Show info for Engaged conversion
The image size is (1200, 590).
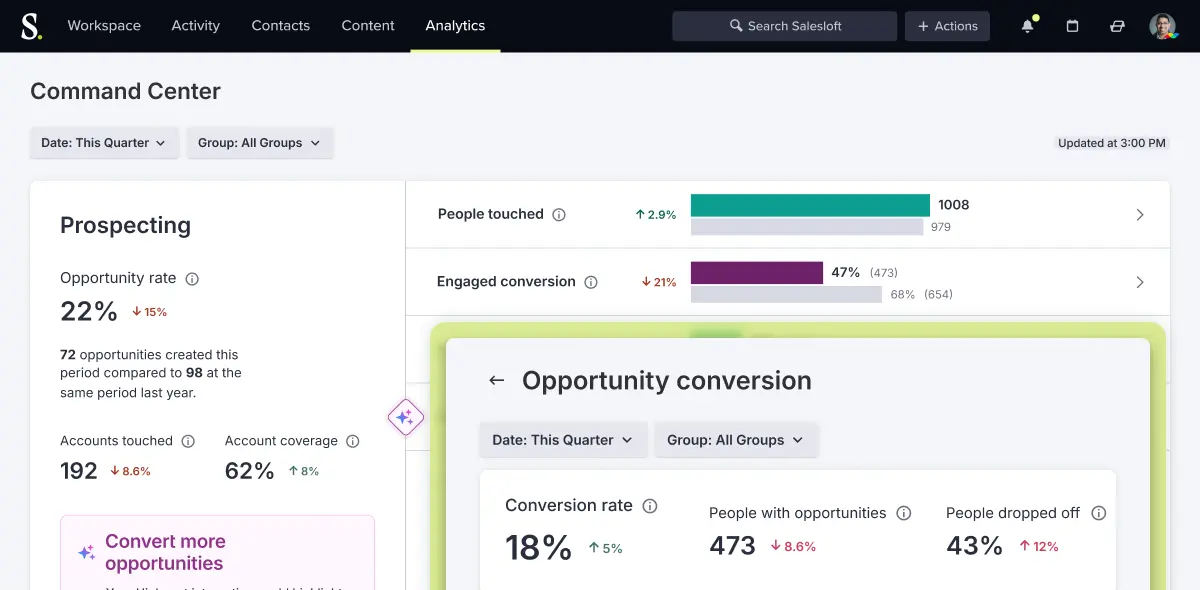(x=591, y=282)
